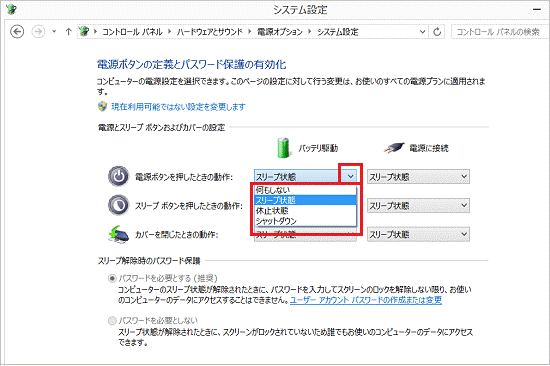Click the power button icon
Image resolution: width=550 pixels, height=366 pixels.
click(x=118, y=176)
